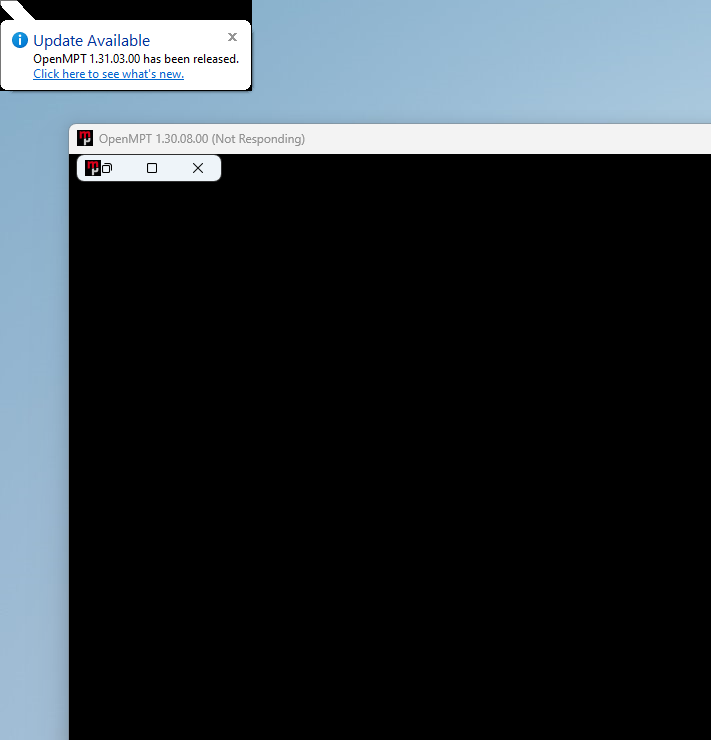Click empty title bar right of window title

[x=500, y=139]
